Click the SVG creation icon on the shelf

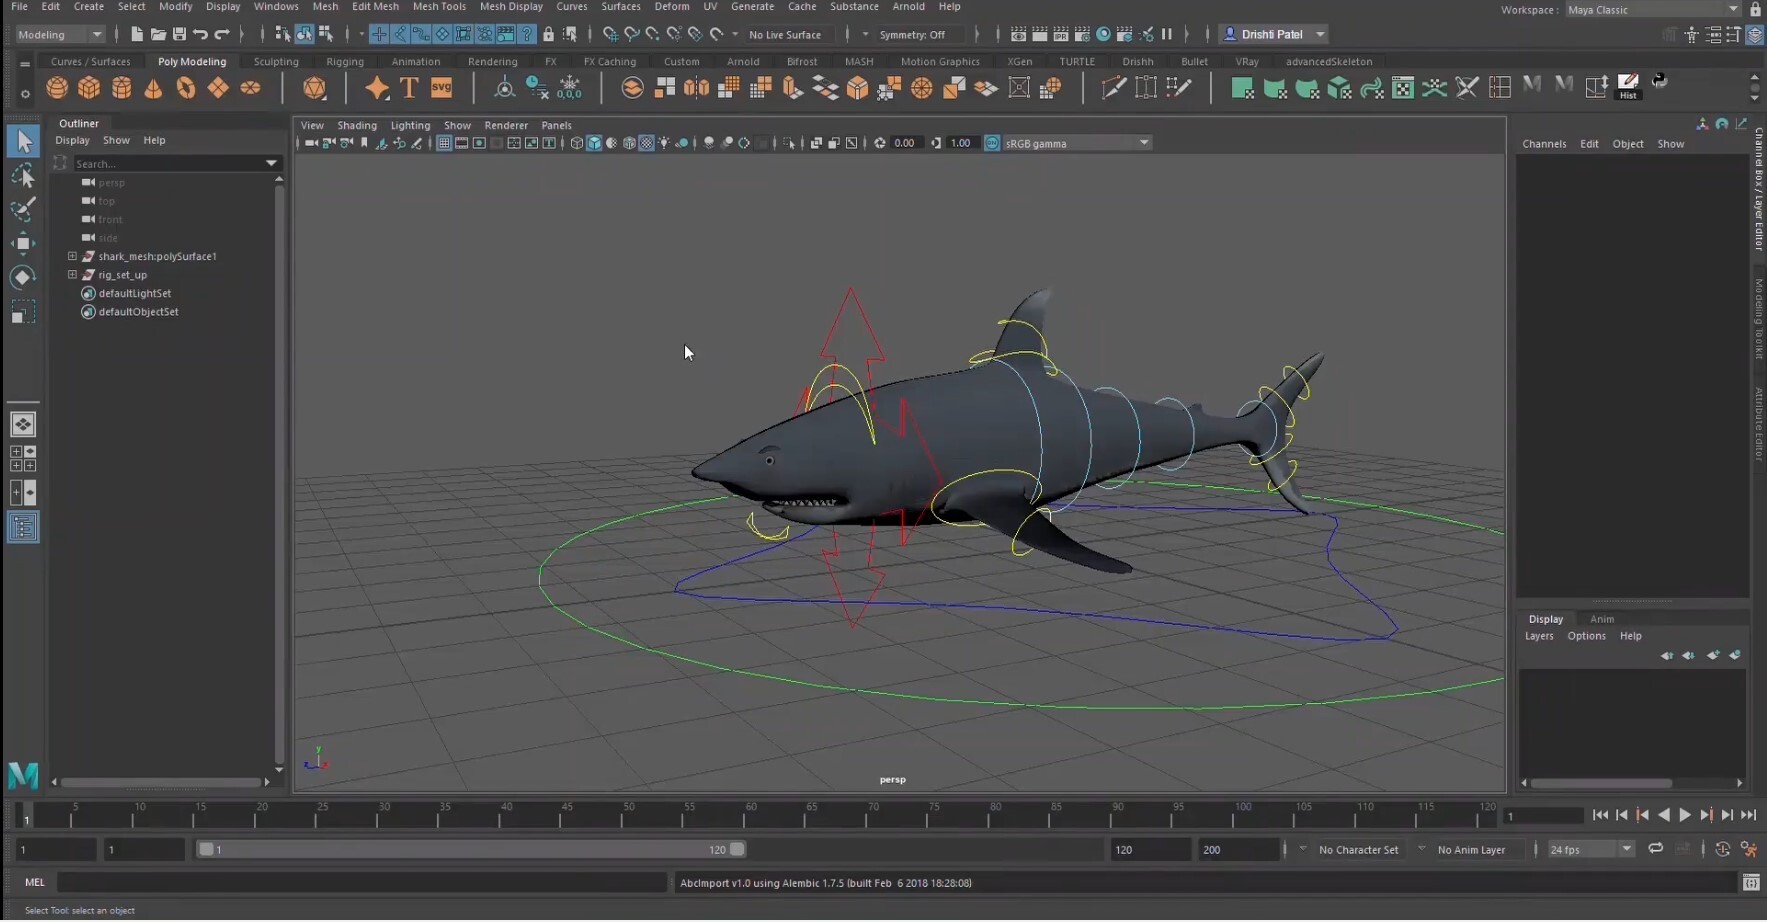pos(441,88)
